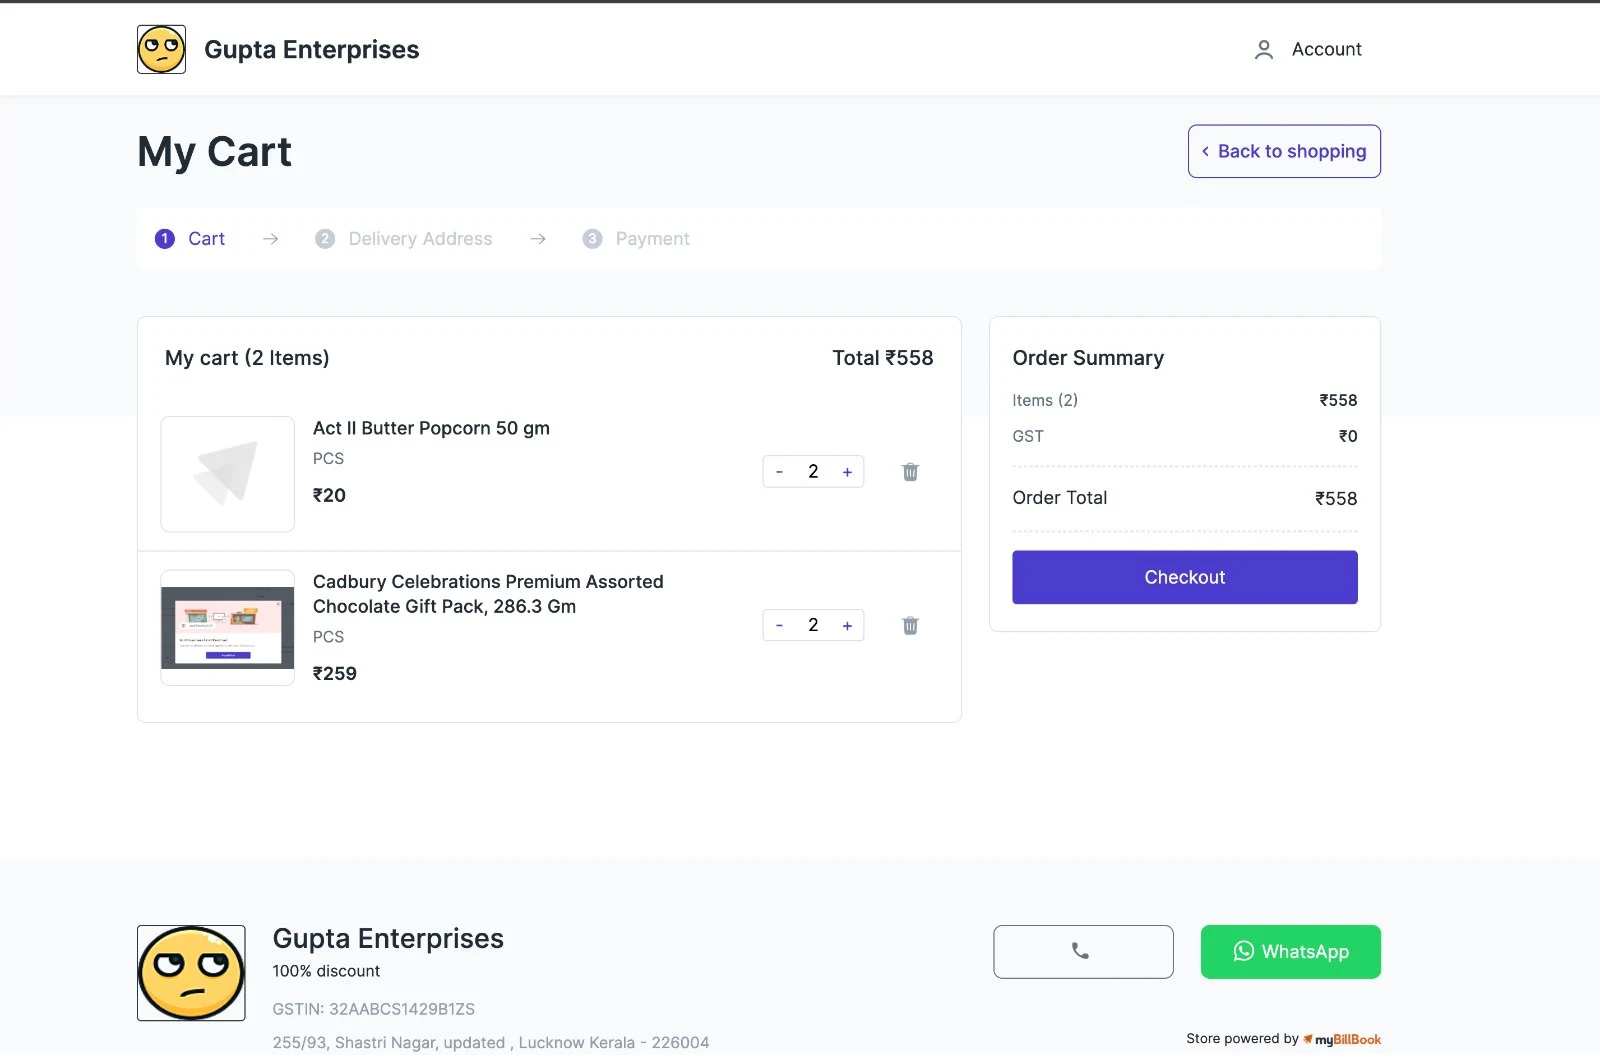Click the store address text in footer
The image size is (1600, 1055).
coord(491,1042)
